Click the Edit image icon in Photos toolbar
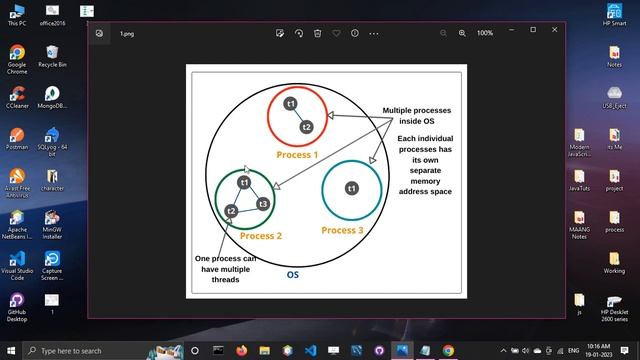 (x=280, y=33)
